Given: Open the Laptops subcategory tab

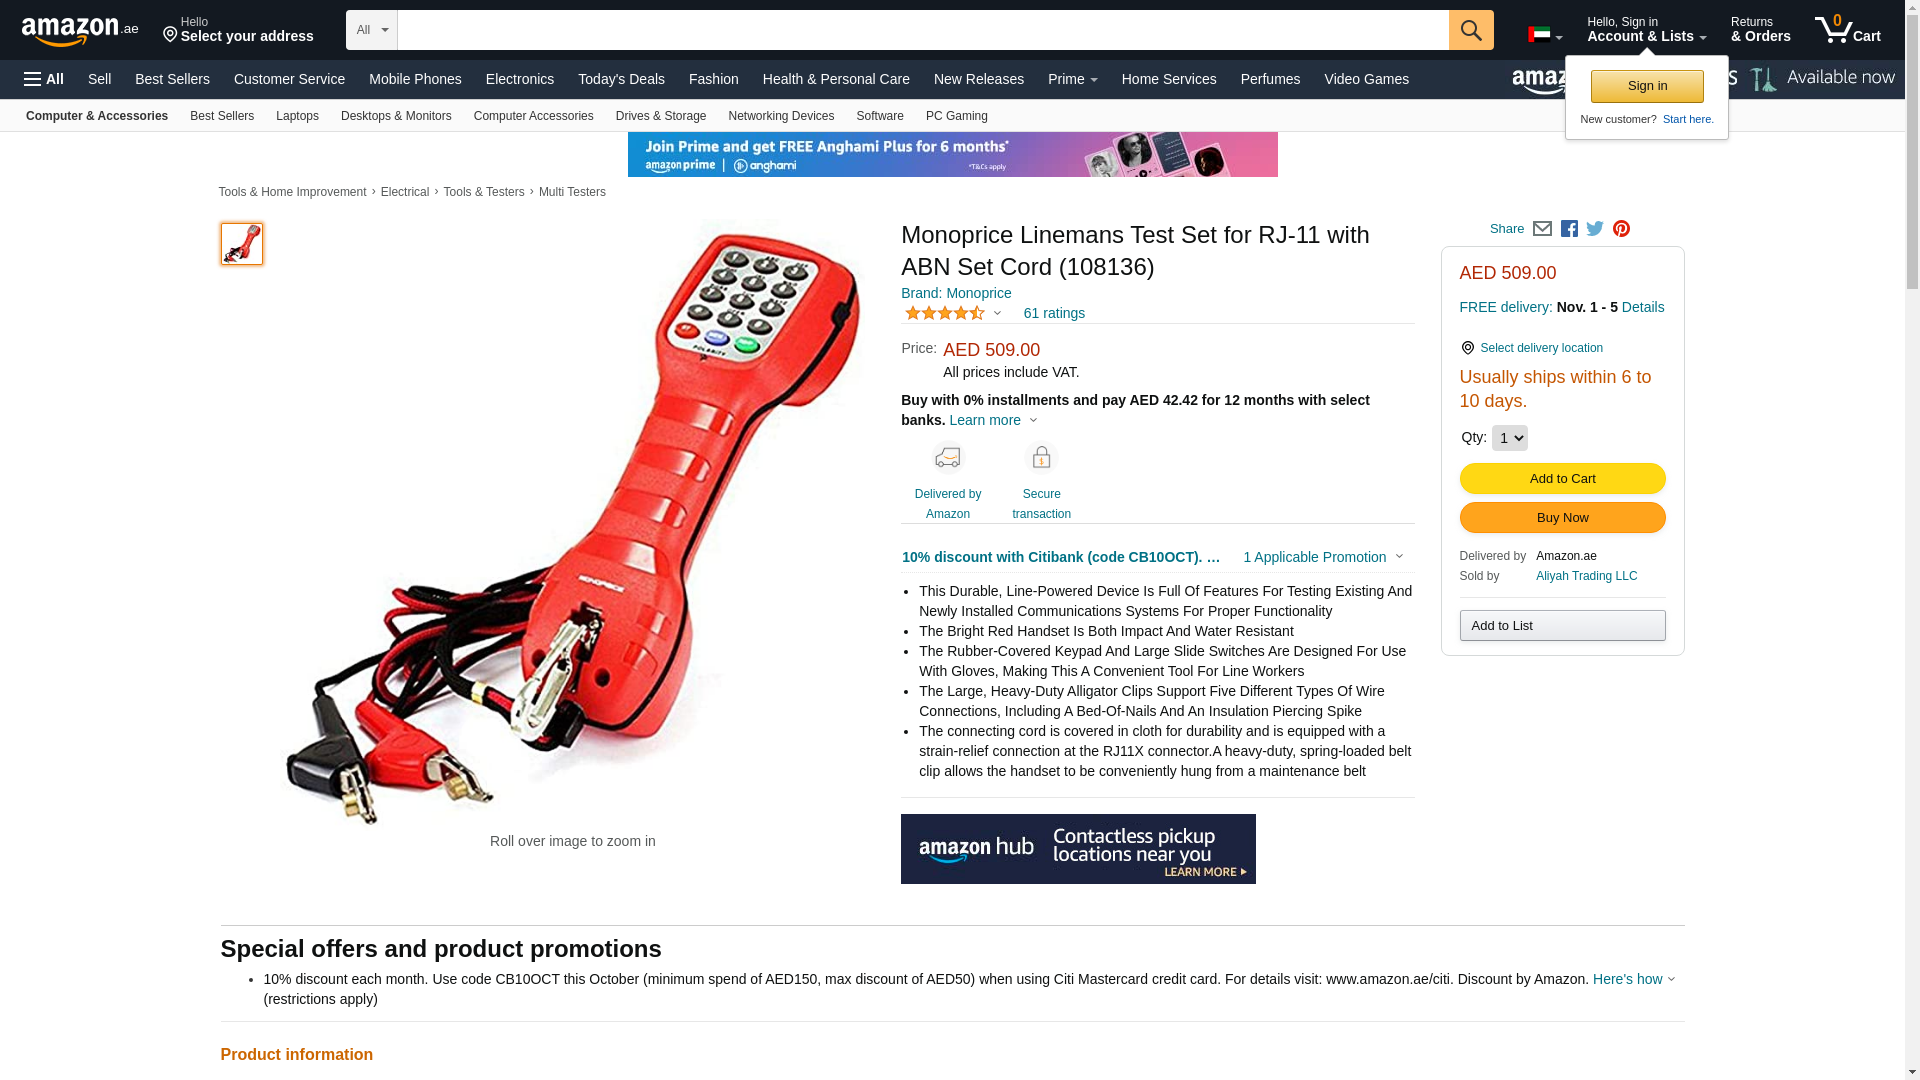Looking at the screenshot, I should point(297,116).
